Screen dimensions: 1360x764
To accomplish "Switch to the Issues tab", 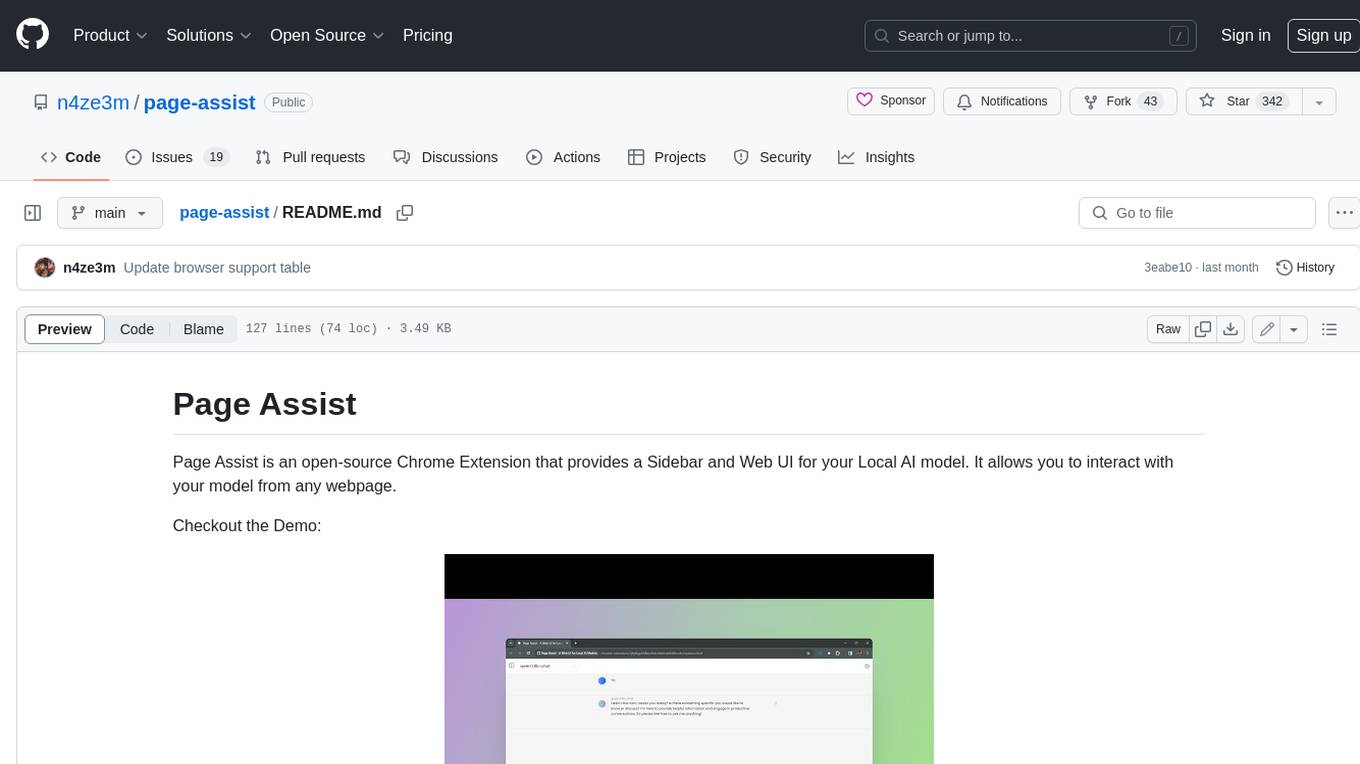I will tap(177, 157).
